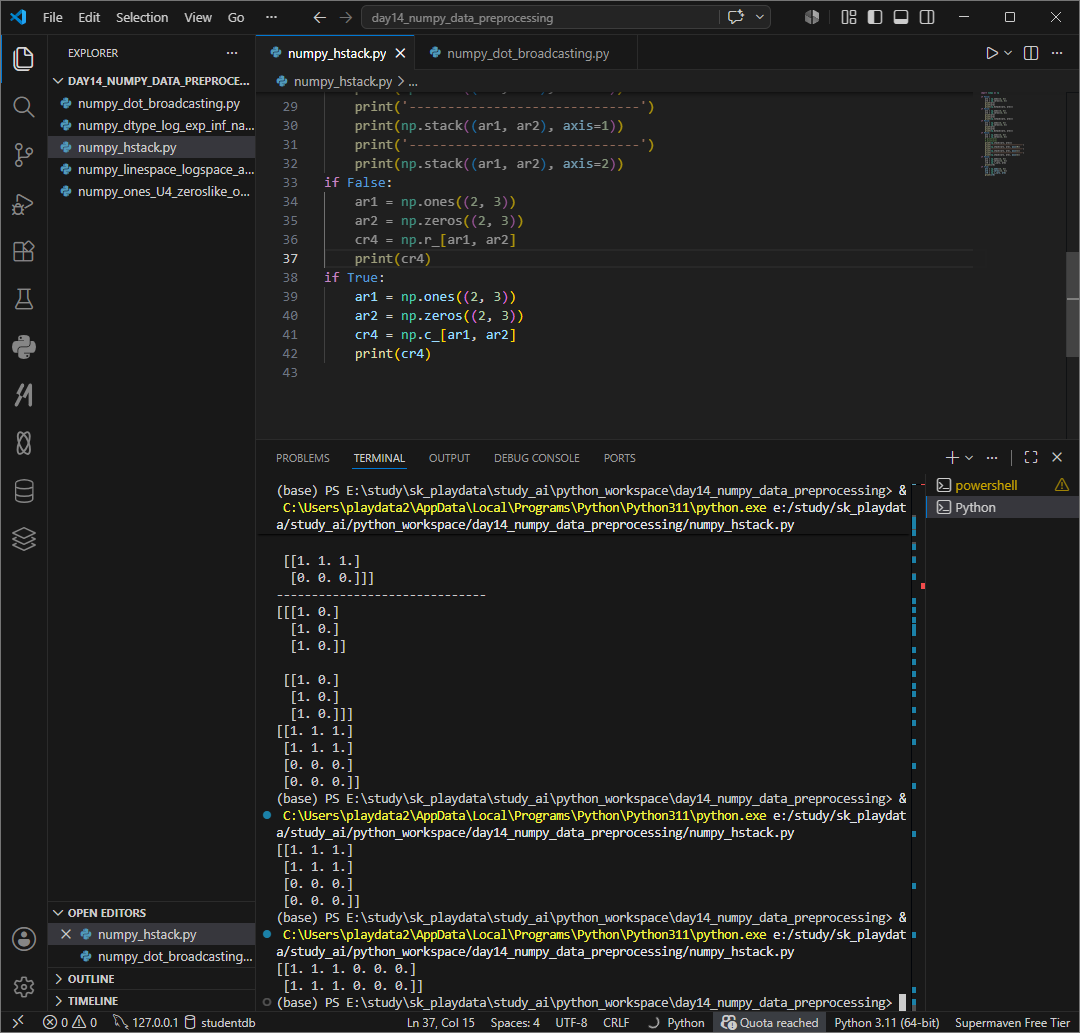This screenshot has width=1080, height=1033.
Task: Open numpy_dtype_log_exp_inf_na file in explorer
Action: coord(152,125)
